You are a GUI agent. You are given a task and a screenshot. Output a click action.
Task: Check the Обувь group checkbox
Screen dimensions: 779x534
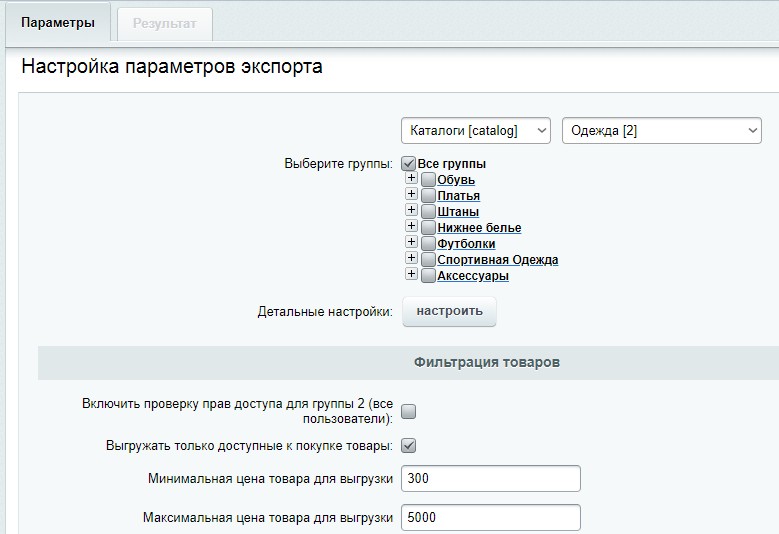point(428,180)
